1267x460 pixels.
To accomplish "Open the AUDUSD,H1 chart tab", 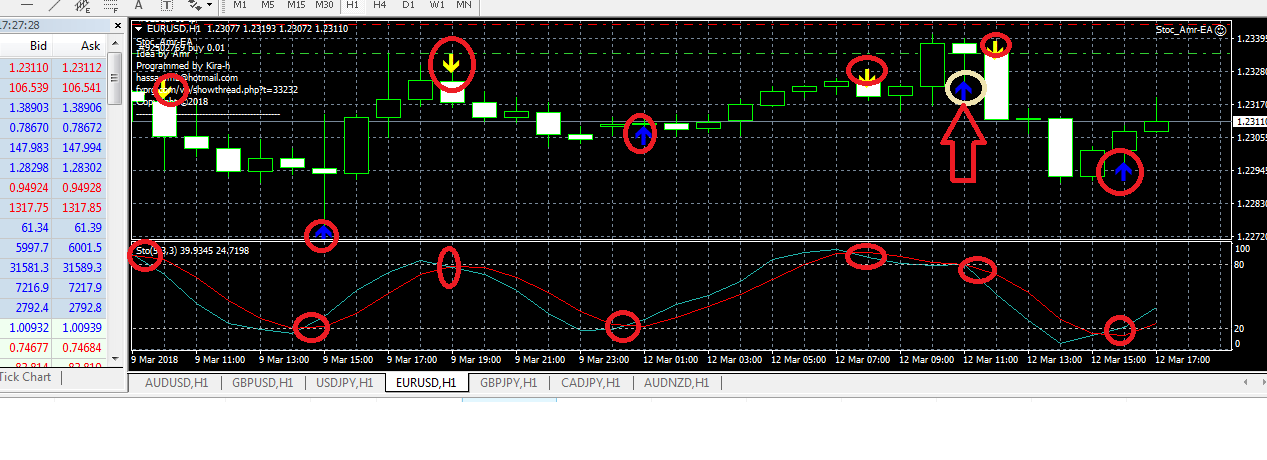I will pyautogui.click(x=175, y=382).
